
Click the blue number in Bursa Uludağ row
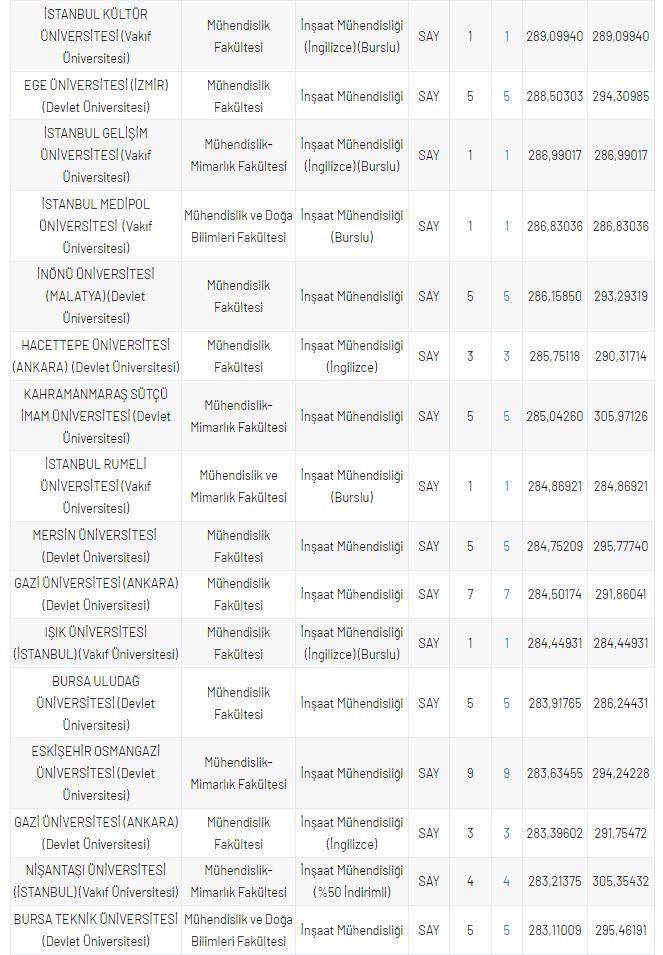click(506, 703)
